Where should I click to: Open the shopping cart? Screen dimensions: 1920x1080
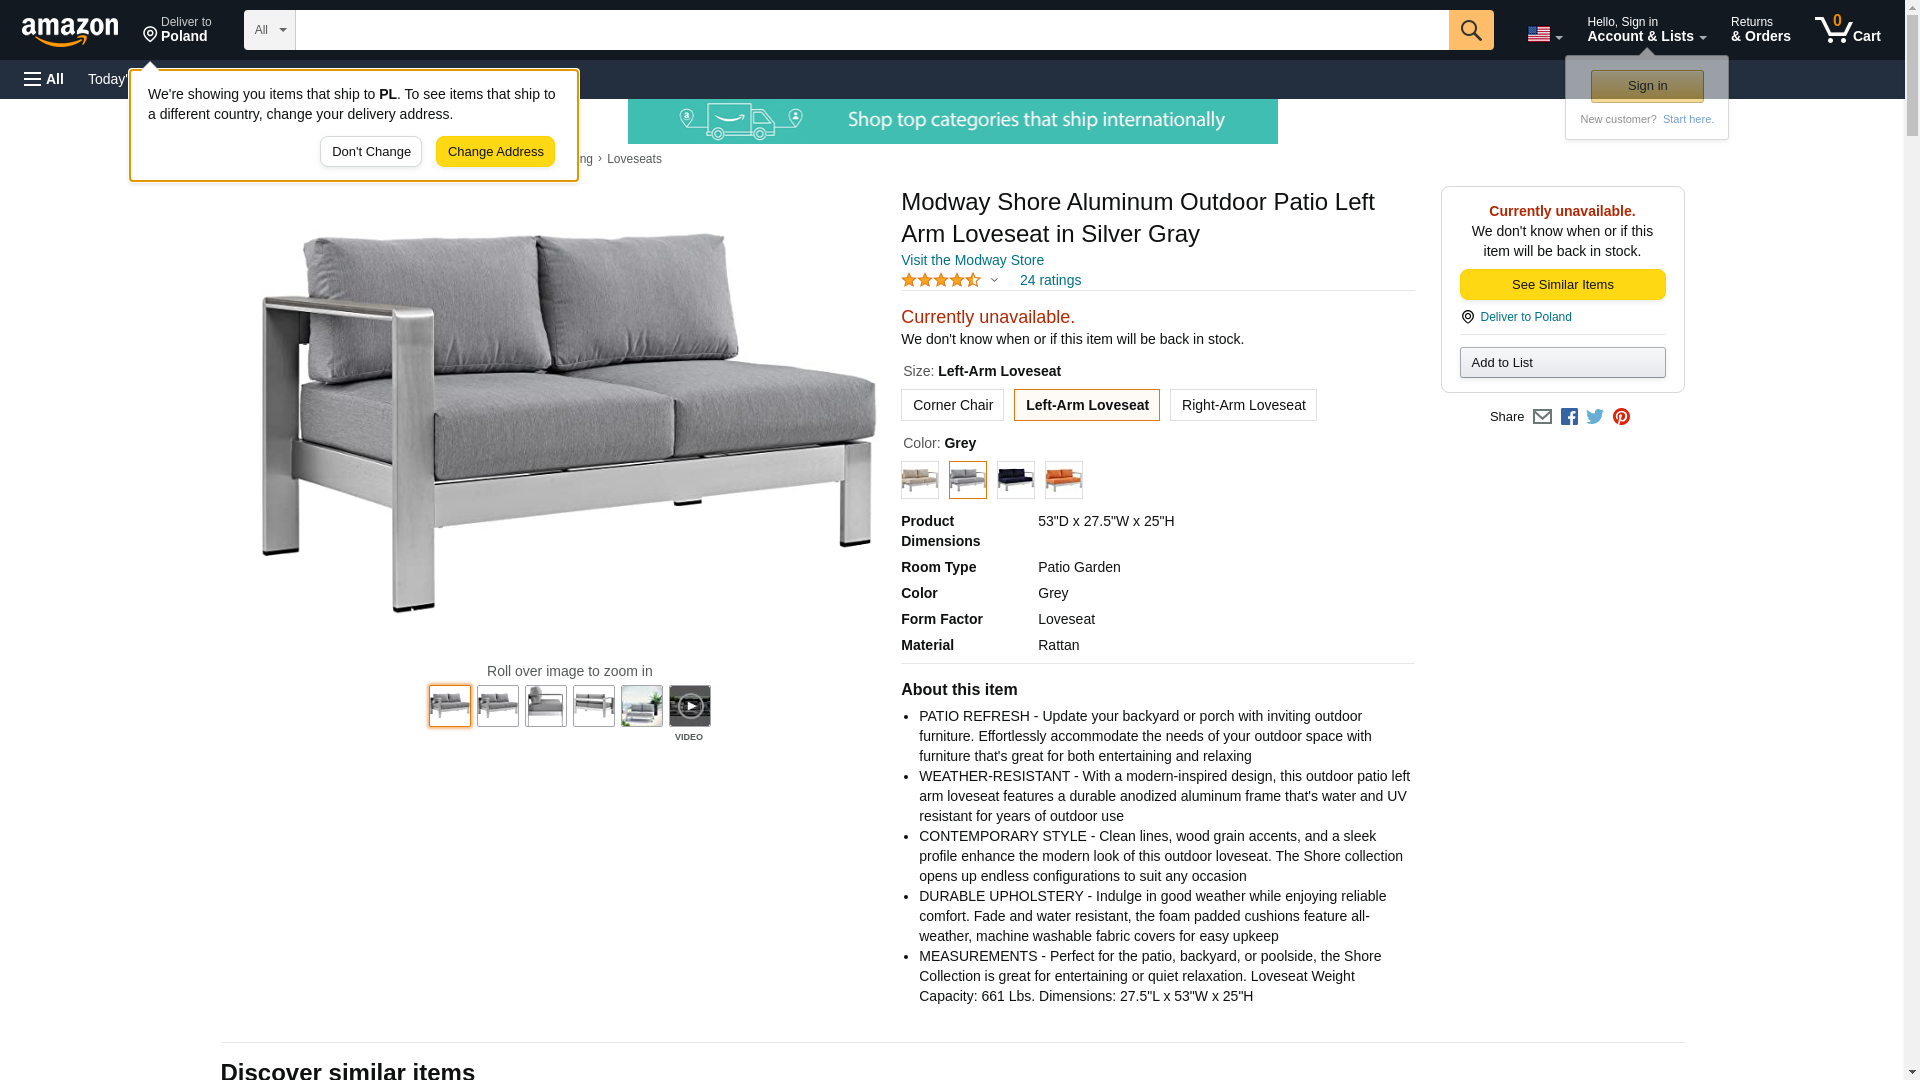[1848, 29]
